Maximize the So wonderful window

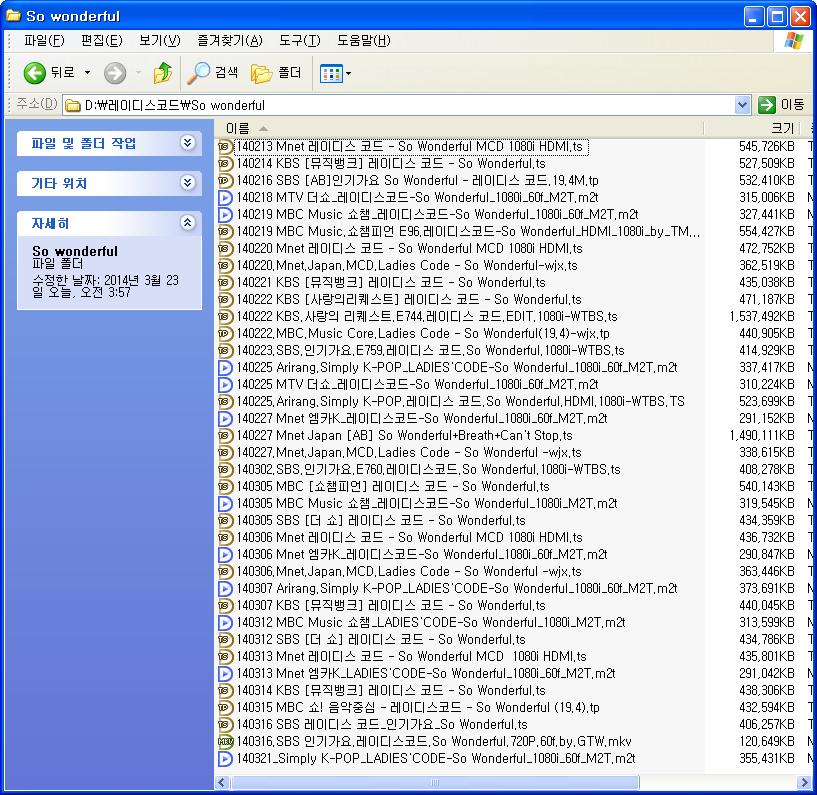(776, 16)
